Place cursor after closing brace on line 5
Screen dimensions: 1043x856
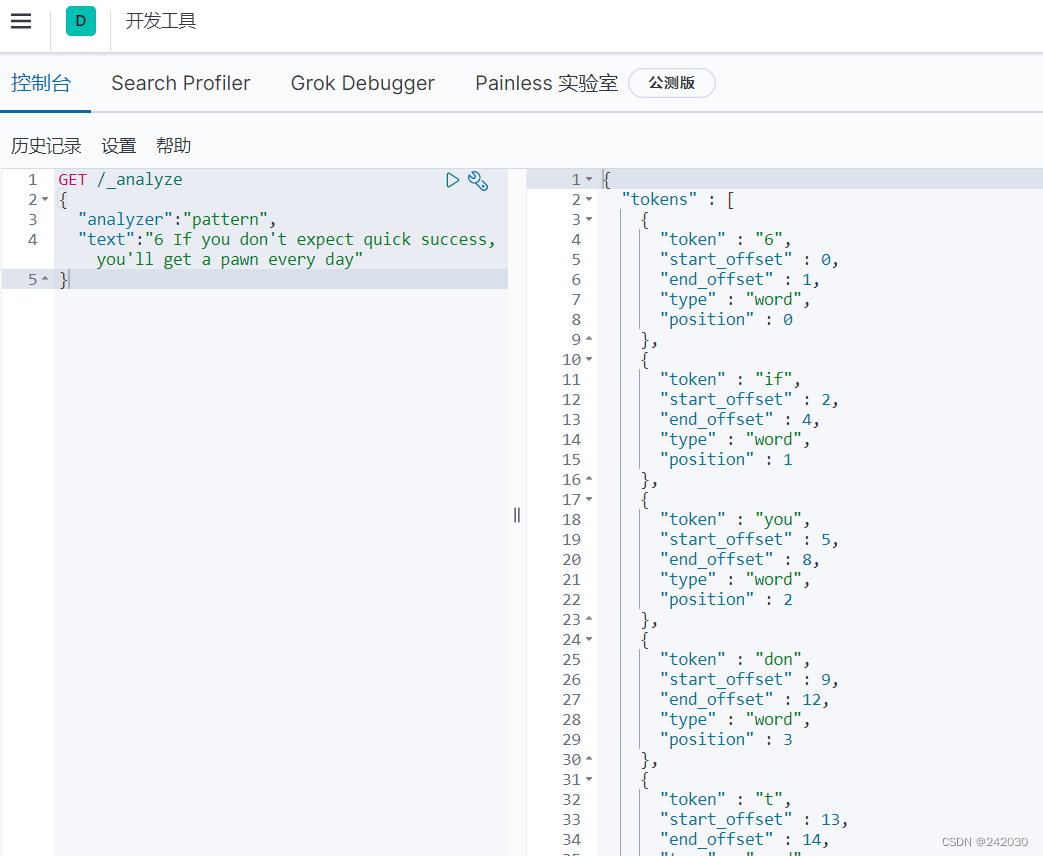tap(69, 279)
